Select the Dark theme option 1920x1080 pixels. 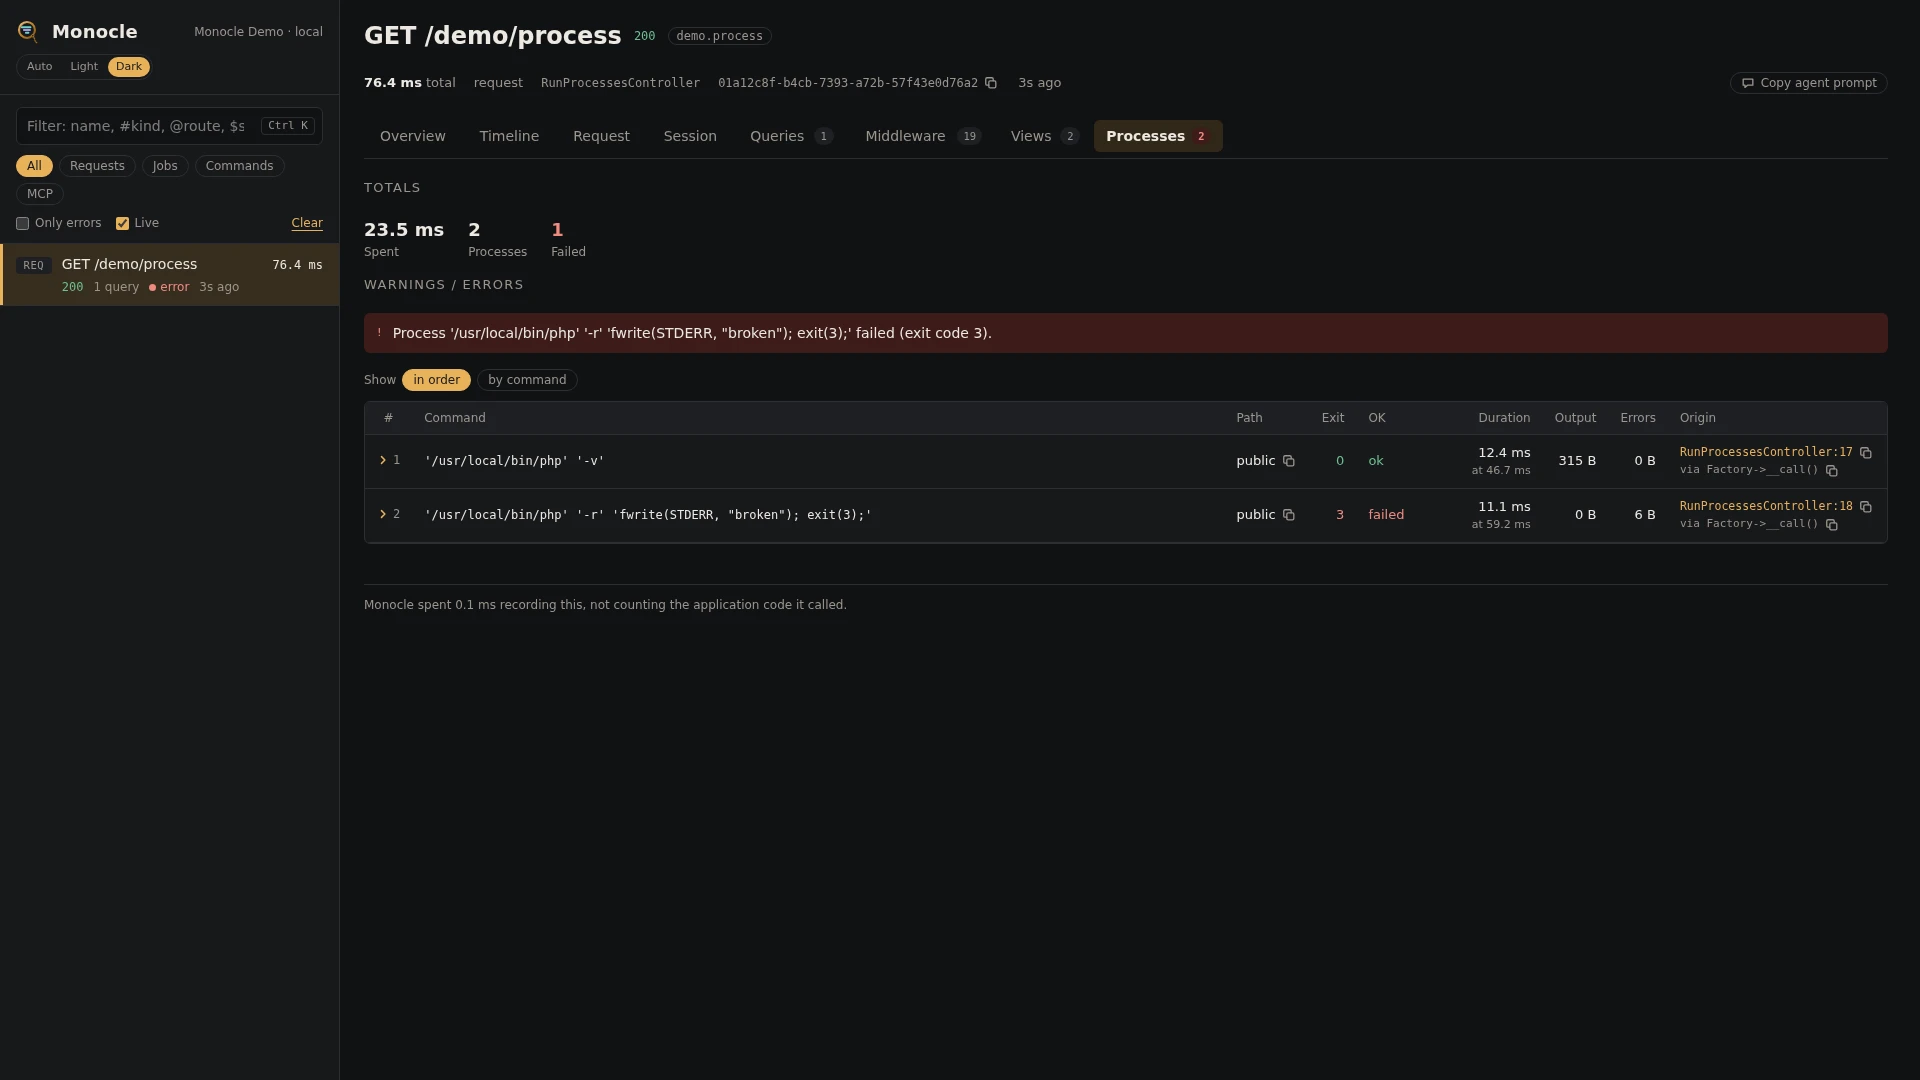pyautogui.click(x=129, y=67)
